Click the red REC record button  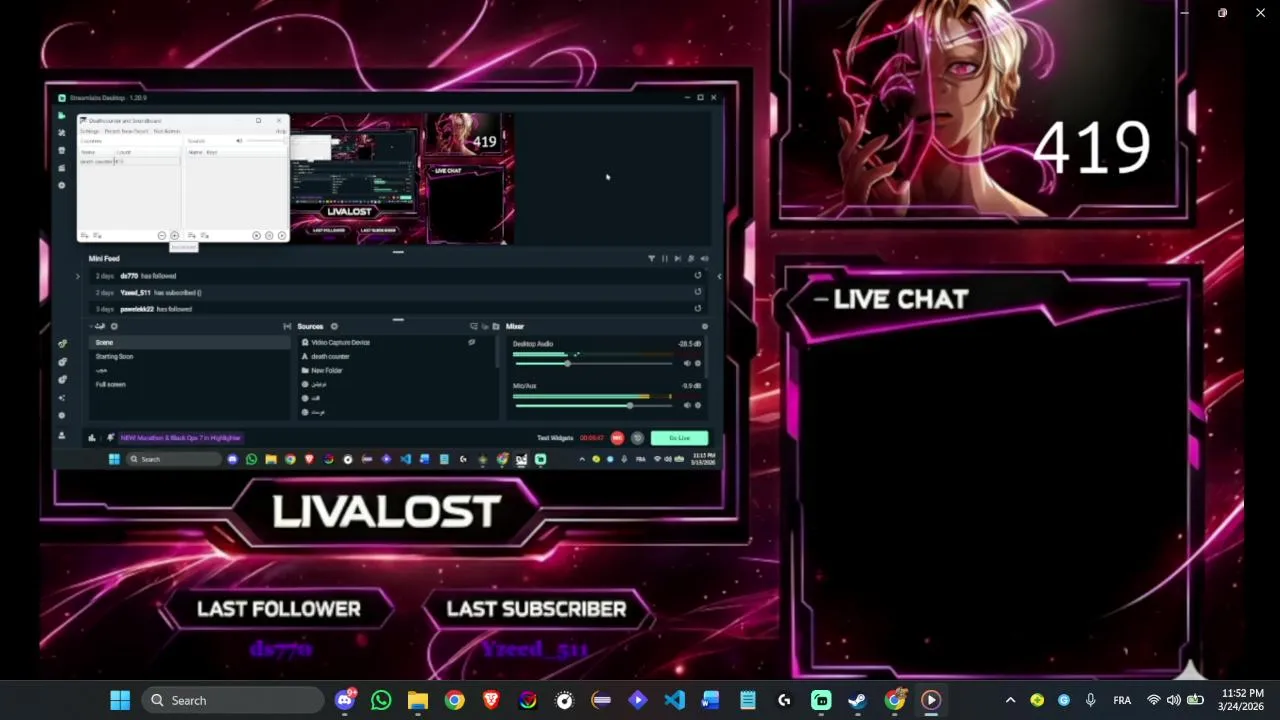617,438
